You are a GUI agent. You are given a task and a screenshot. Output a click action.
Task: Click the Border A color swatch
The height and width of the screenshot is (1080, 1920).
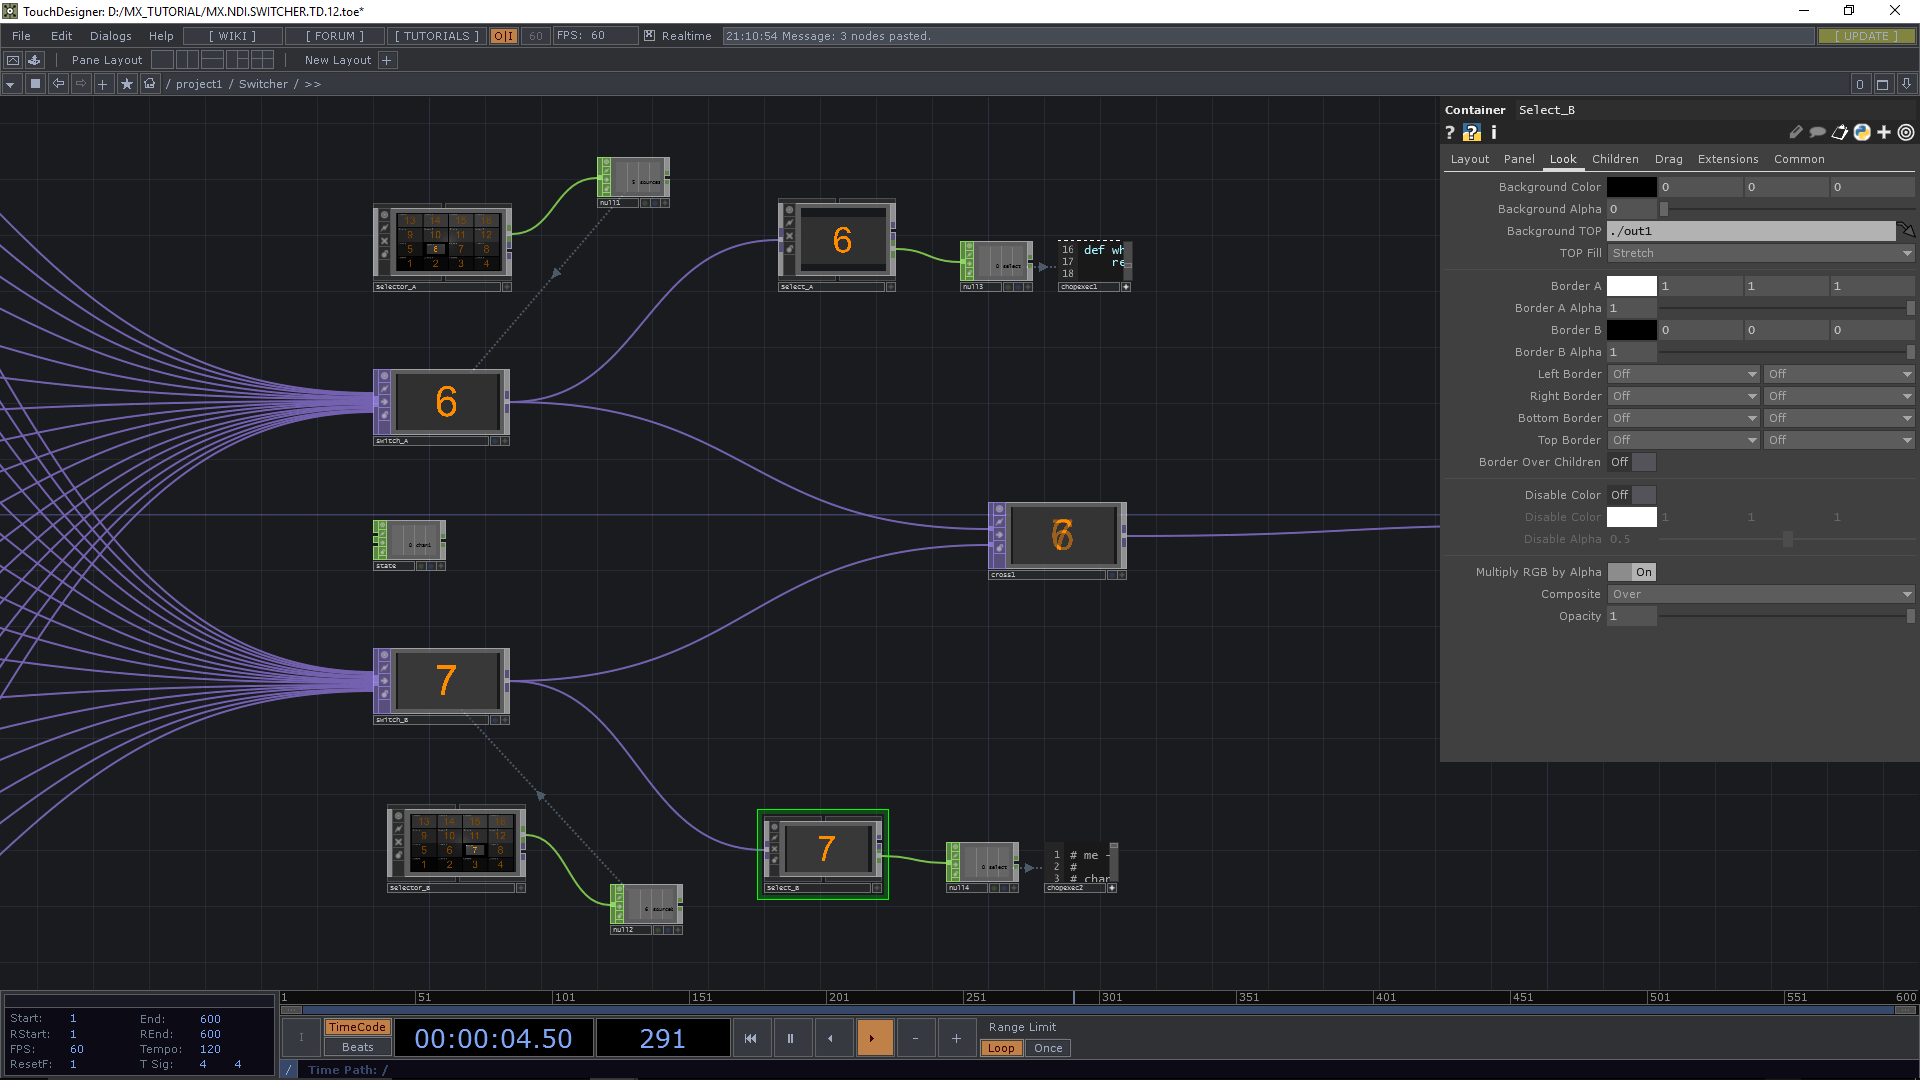point(1632,286)
